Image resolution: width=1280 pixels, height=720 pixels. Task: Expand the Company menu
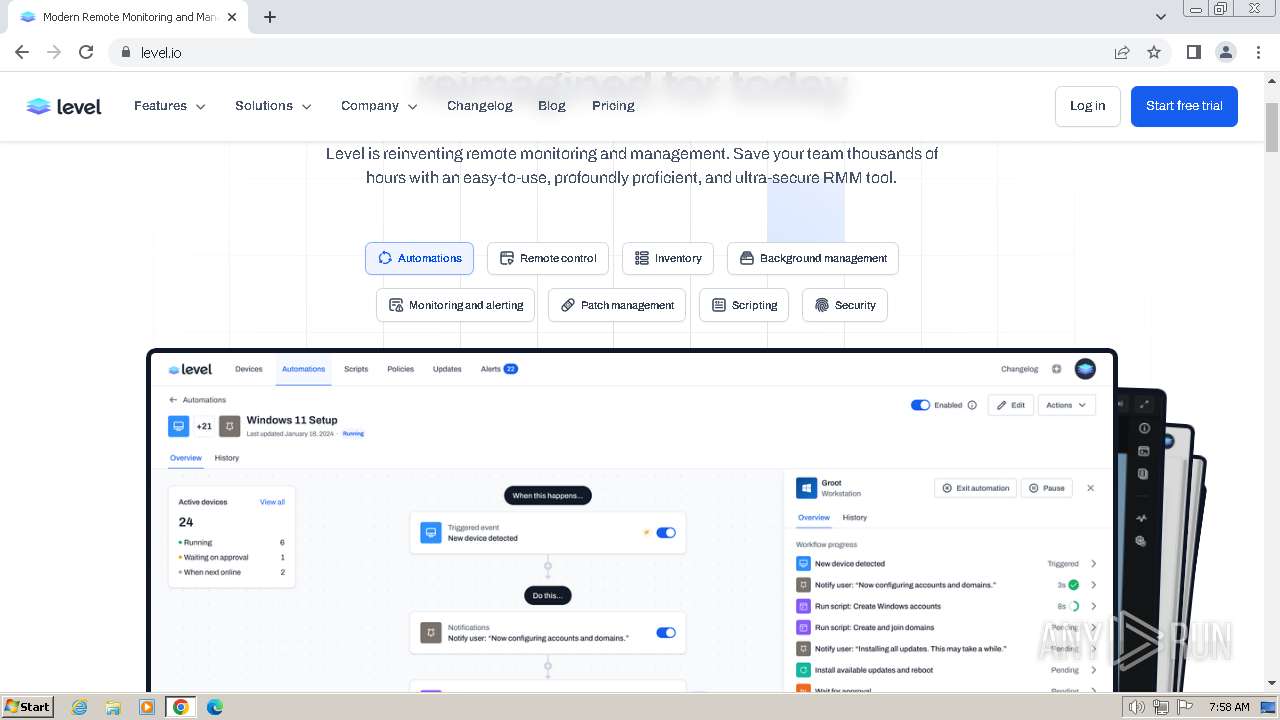coord(379,106)
